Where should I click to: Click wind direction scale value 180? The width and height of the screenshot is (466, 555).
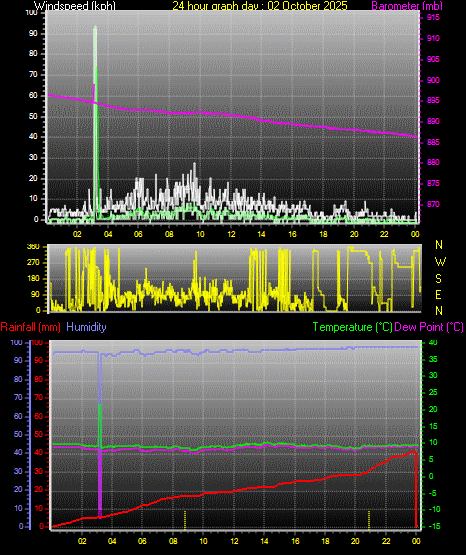pos(33,279)
